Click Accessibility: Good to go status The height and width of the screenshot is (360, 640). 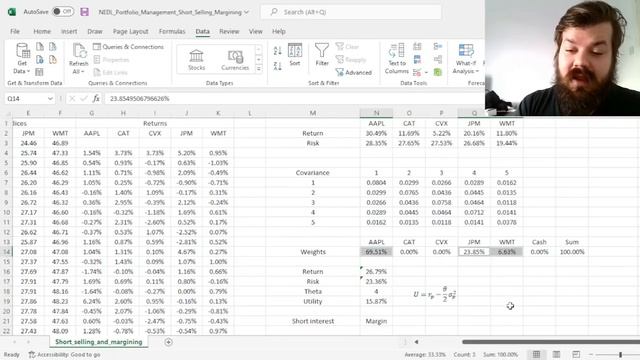tap(64, 355)
